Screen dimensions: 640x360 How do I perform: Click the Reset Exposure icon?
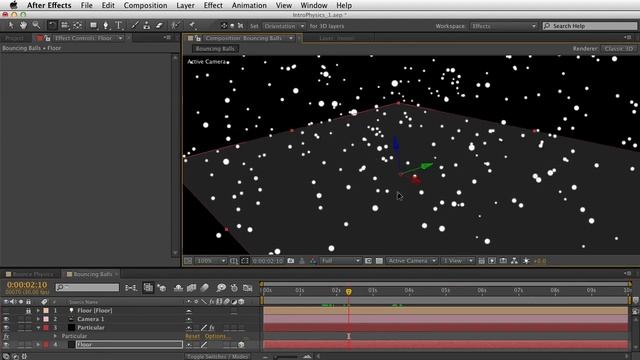[526, 260]
